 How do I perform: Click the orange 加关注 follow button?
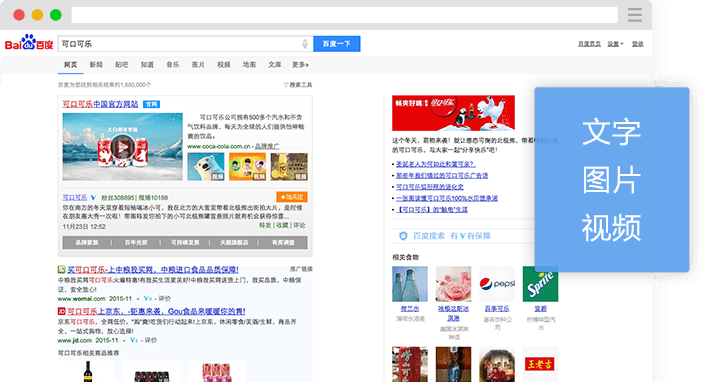292,197
